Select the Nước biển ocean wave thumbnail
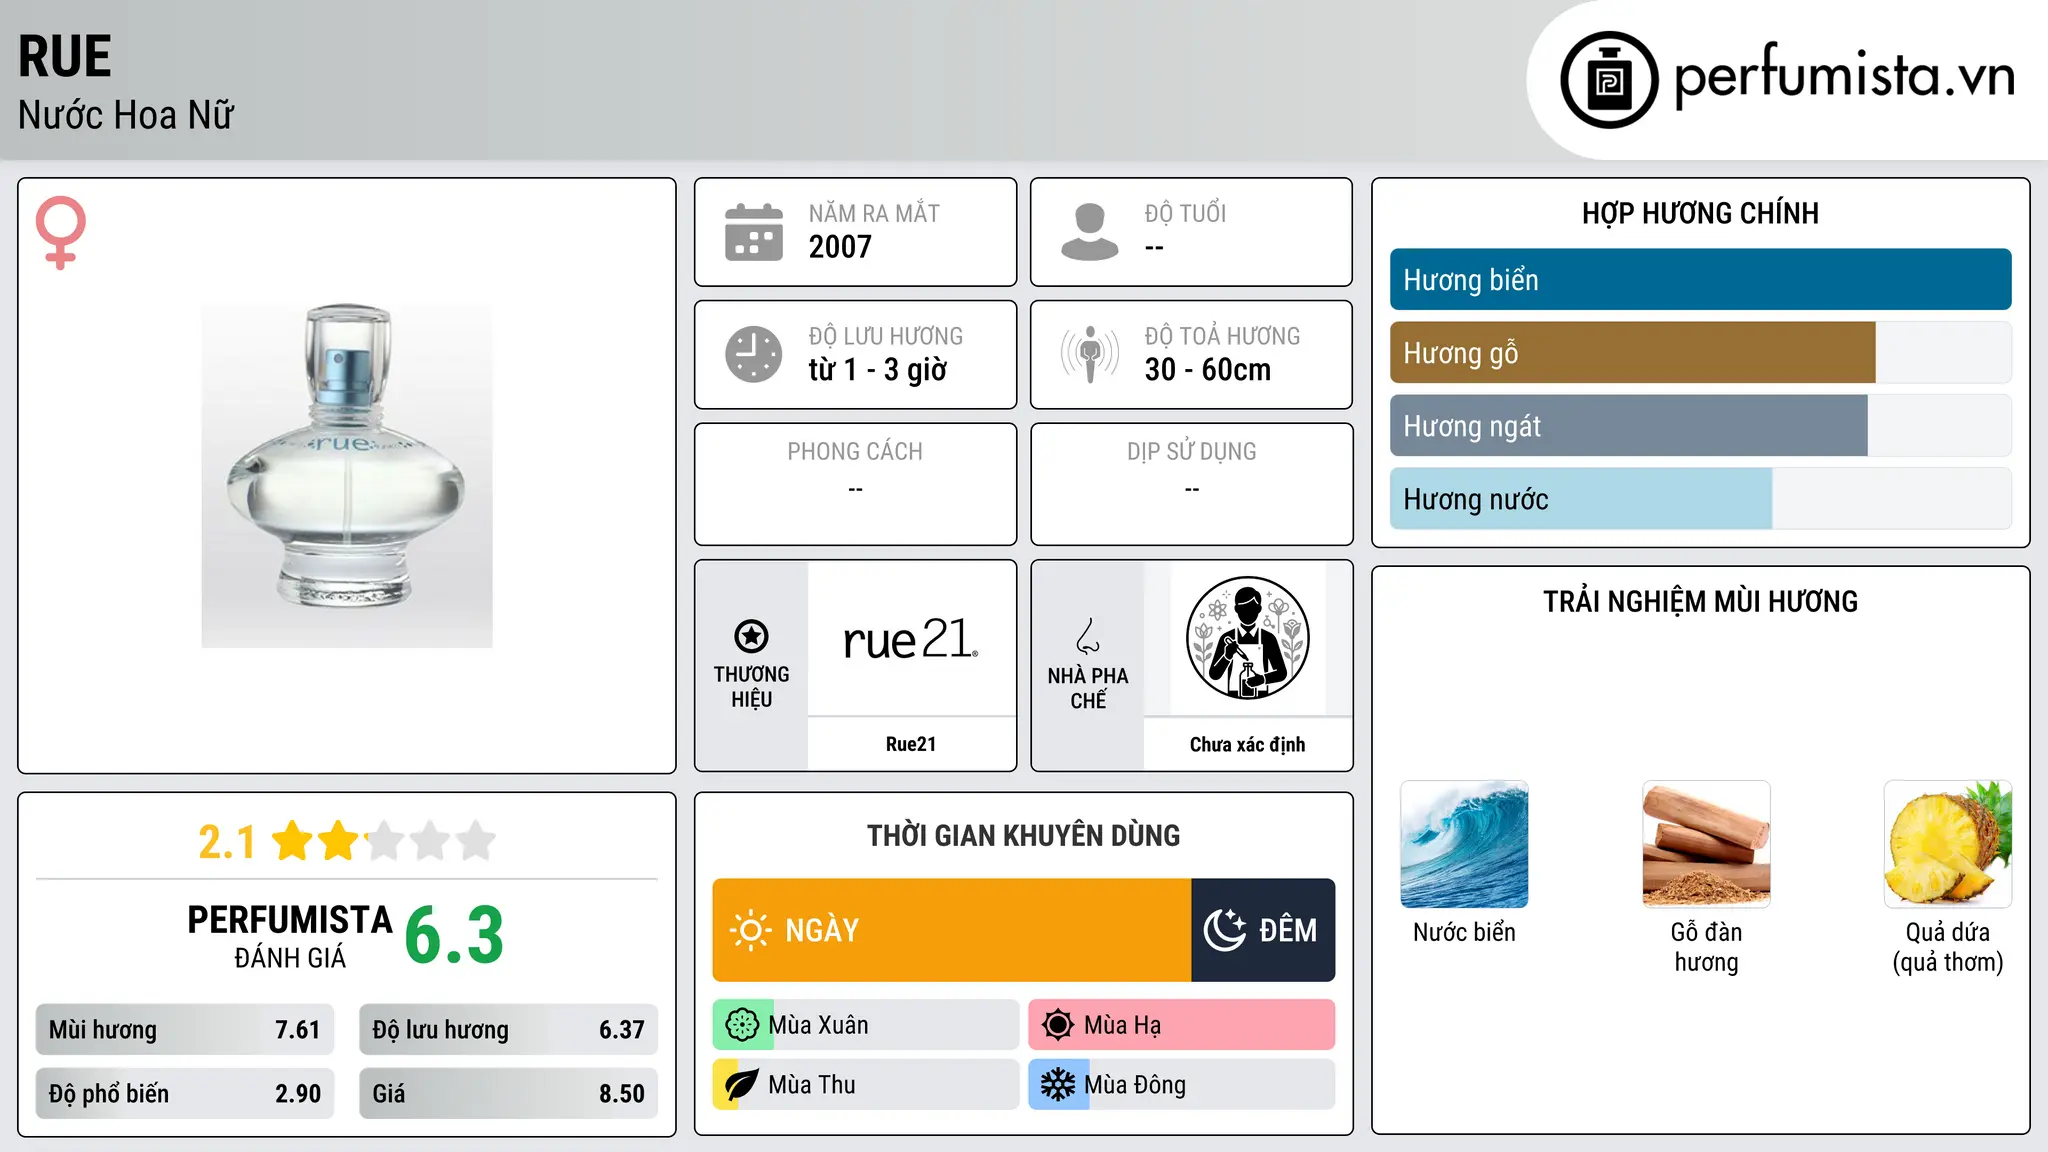 (x=1464, y=844)
